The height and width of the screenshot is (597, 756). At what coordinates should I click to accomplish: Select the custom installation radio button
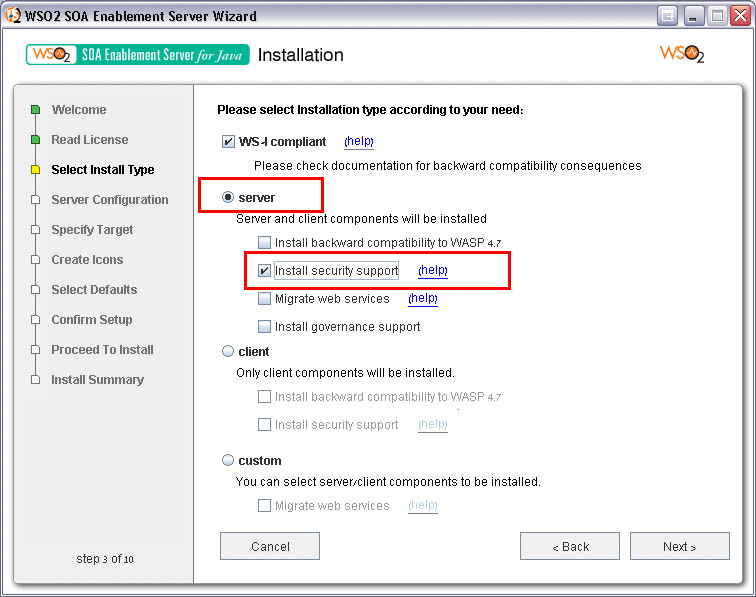click(228, 460)
